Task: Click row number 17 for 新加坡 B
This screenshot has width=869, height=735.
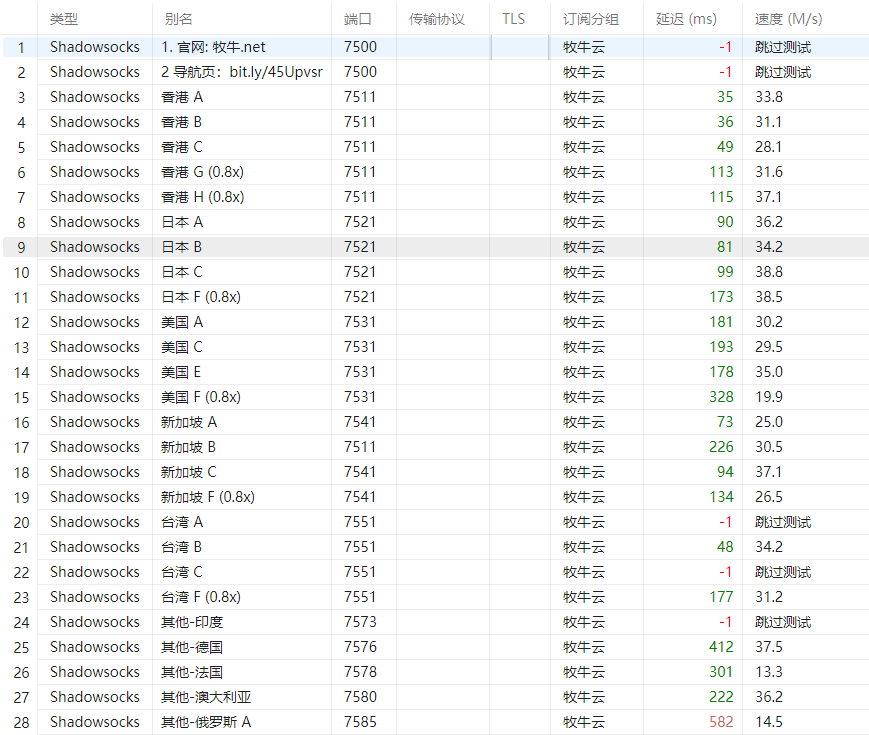Action: point(21,446)
